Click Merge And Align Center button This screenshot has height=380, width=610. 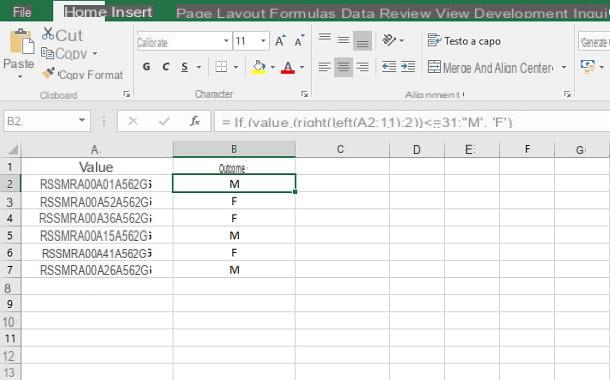click(x=490, y=68)
